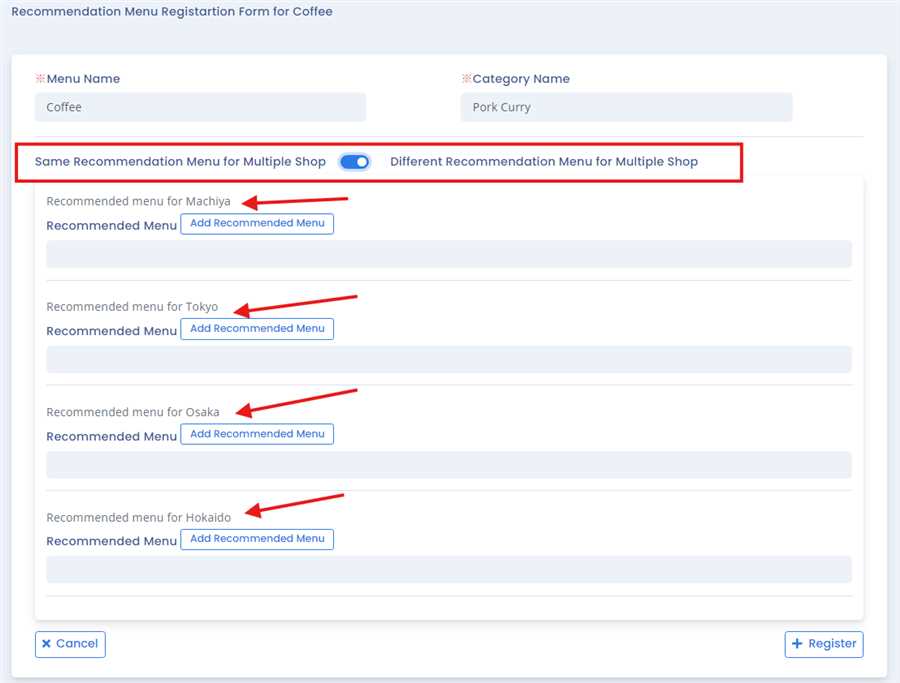Image resolution: width=900 pixels, height=683 pixels.
Task: Click the X icon on the Cancel button
Action: coord(46,644)
